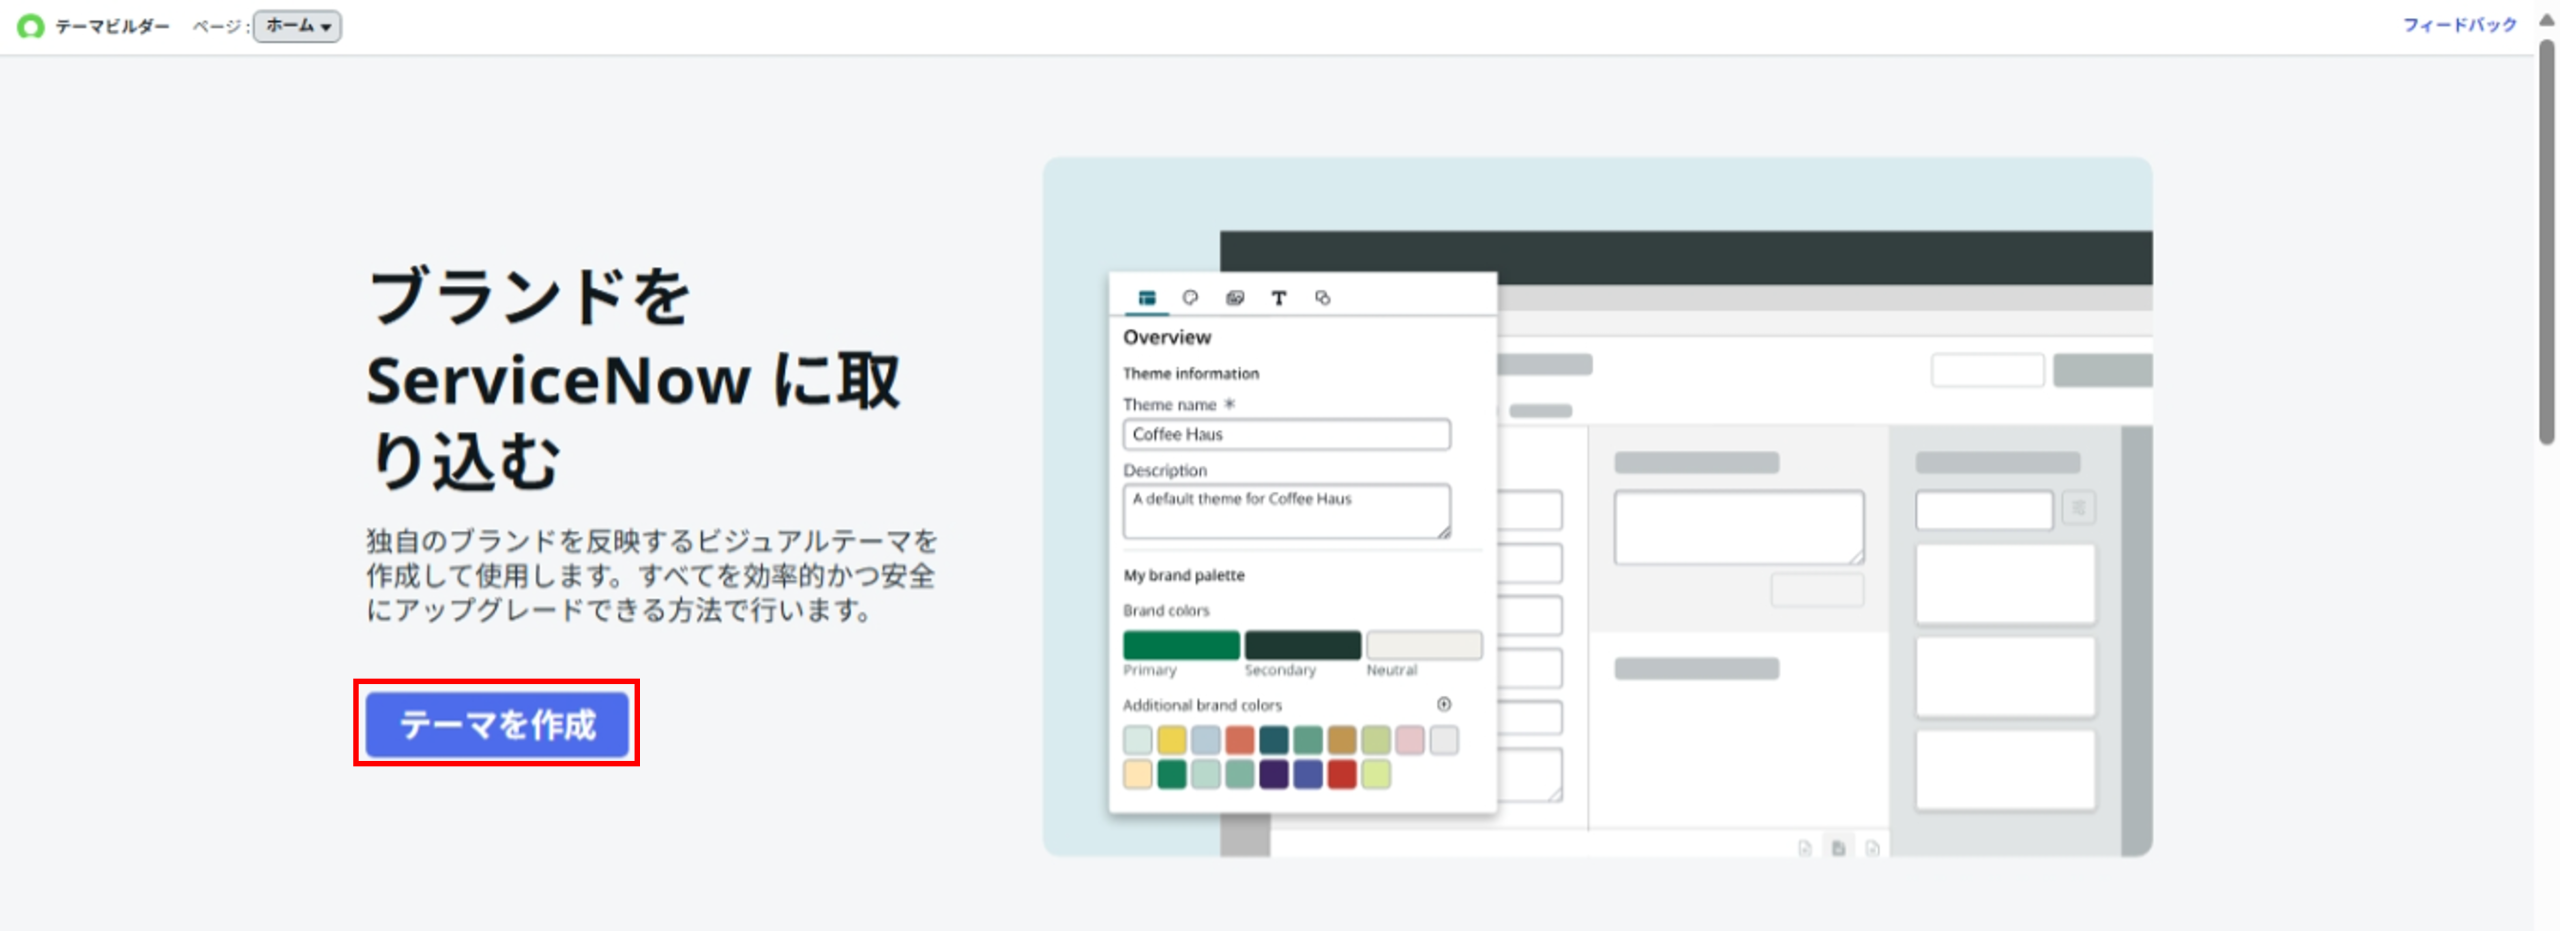Click the ブランドを ServiceNow に取り込む heading
The image size is (2560, 931).
point(633,378)
